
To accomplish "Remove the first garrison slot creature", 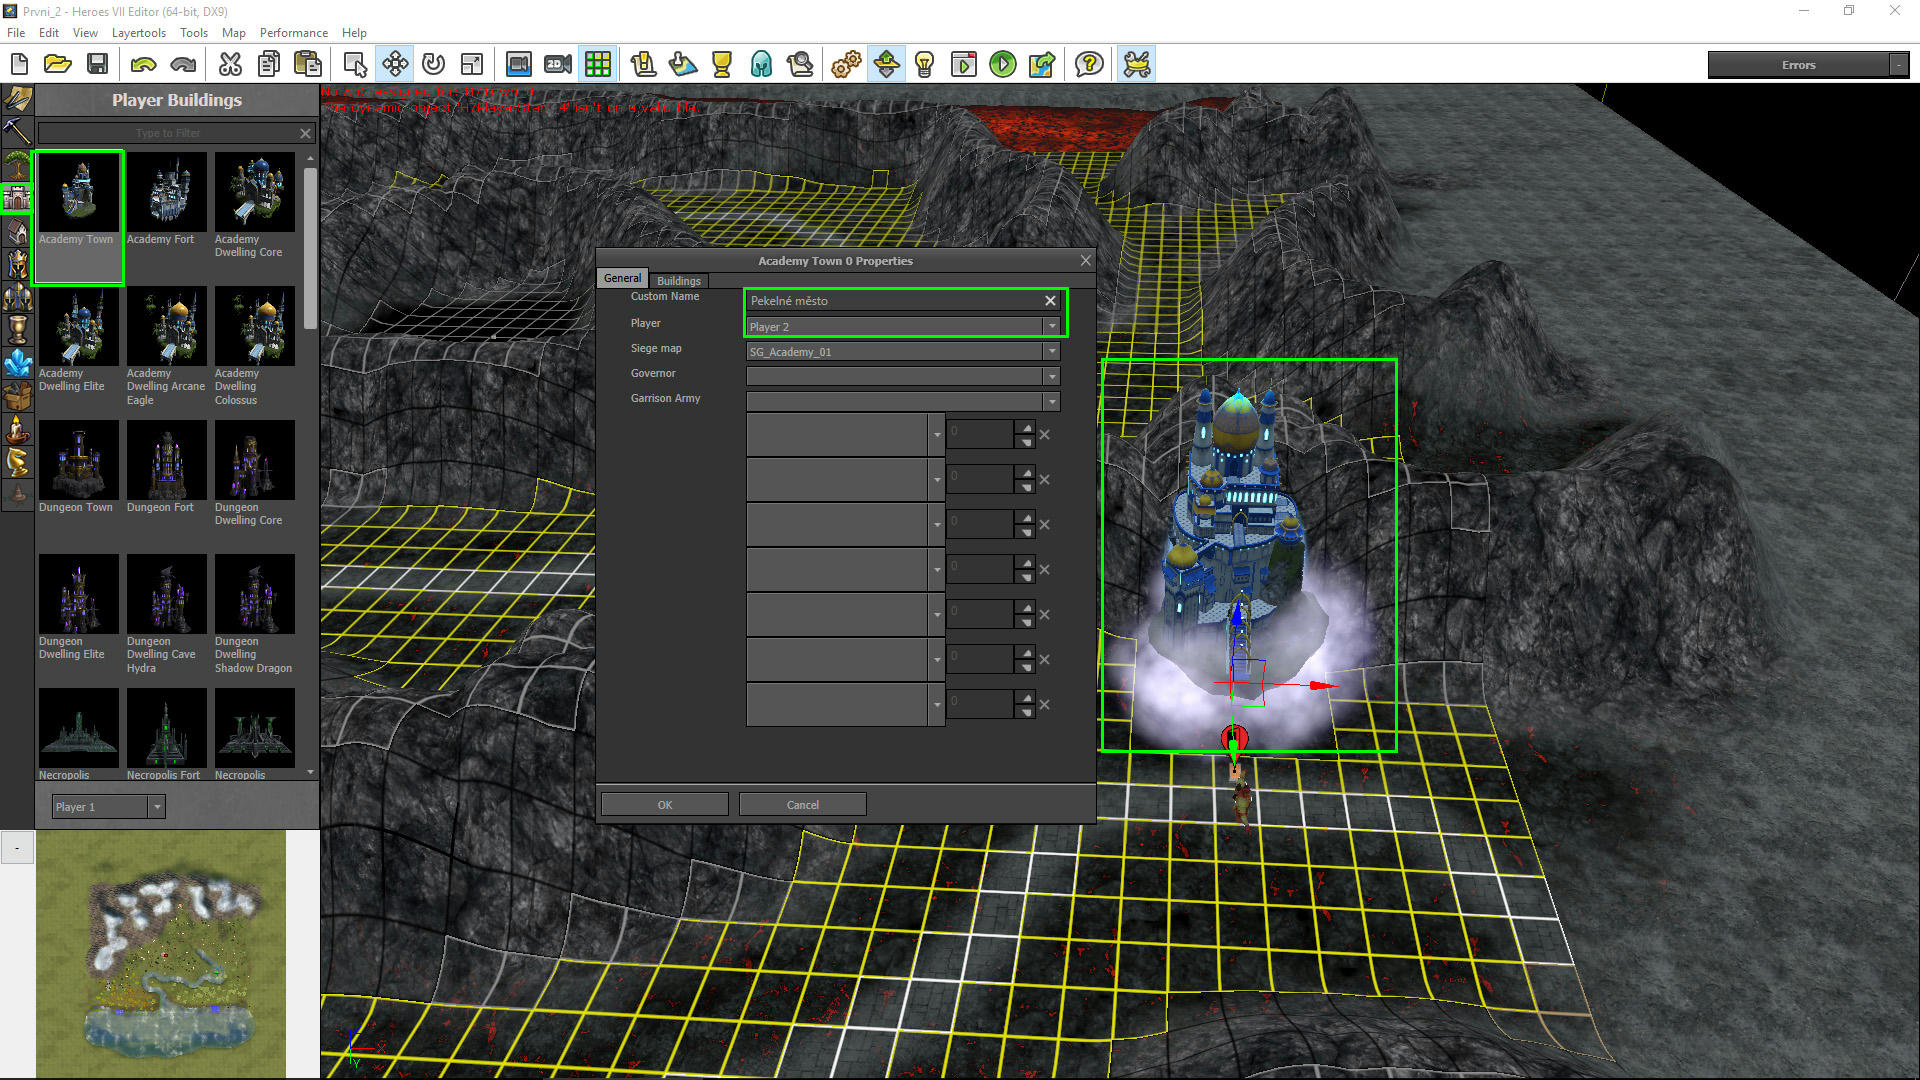I will point(1044,435).
